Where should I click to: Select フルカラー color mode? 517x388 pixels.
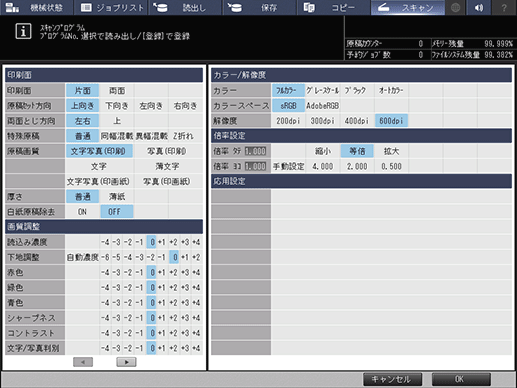tap(288, 90)
